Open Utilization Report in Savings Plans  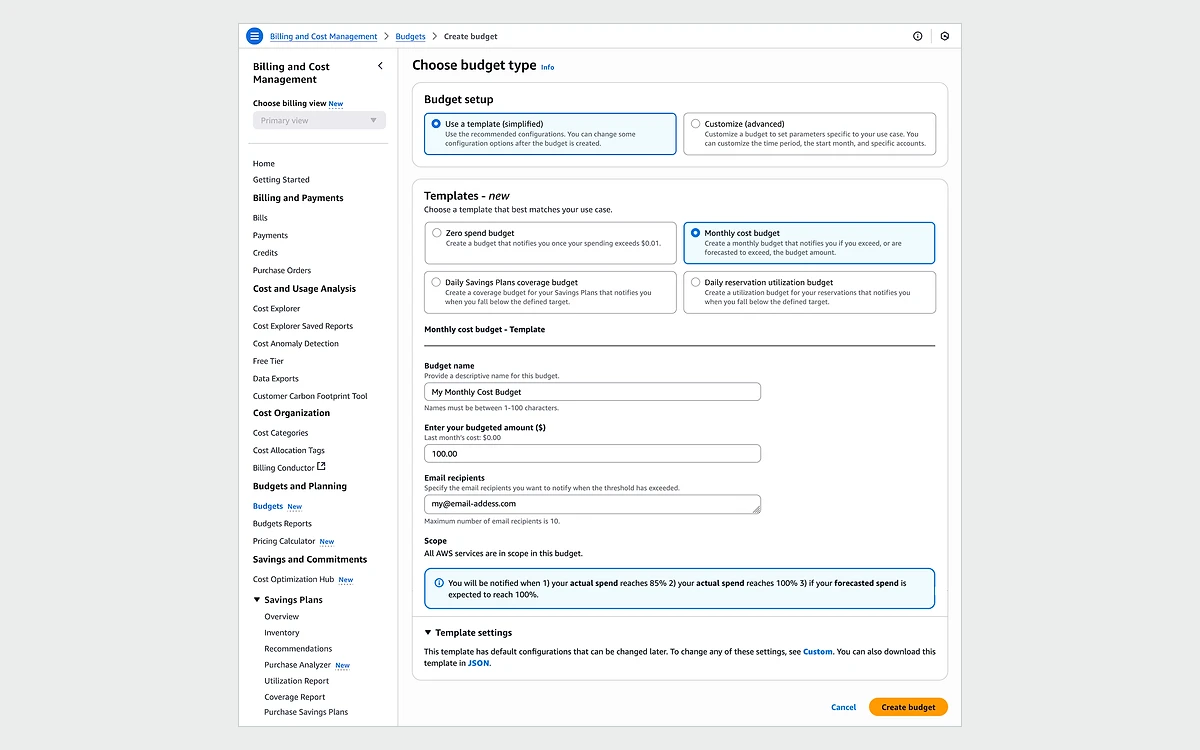295,680
